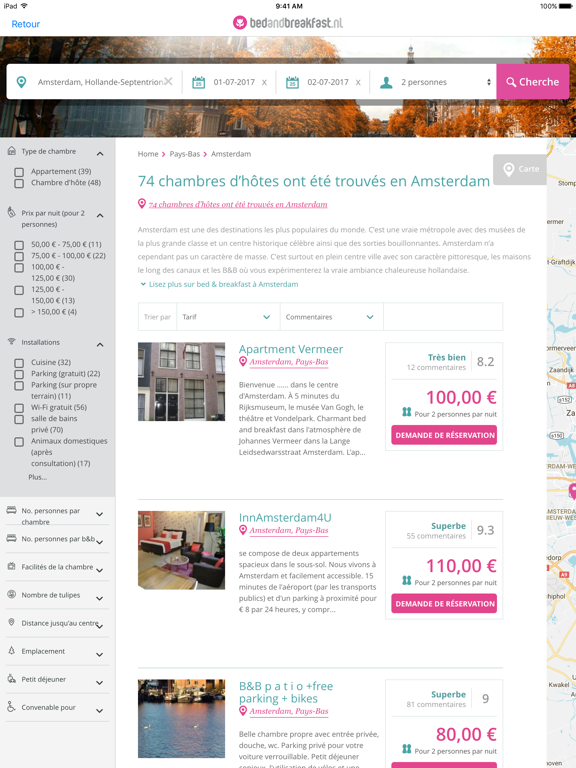Click the Distance jusqu'au centre pin icon
The width and height of the screenshot is (576, 768).
coord(11,622)
